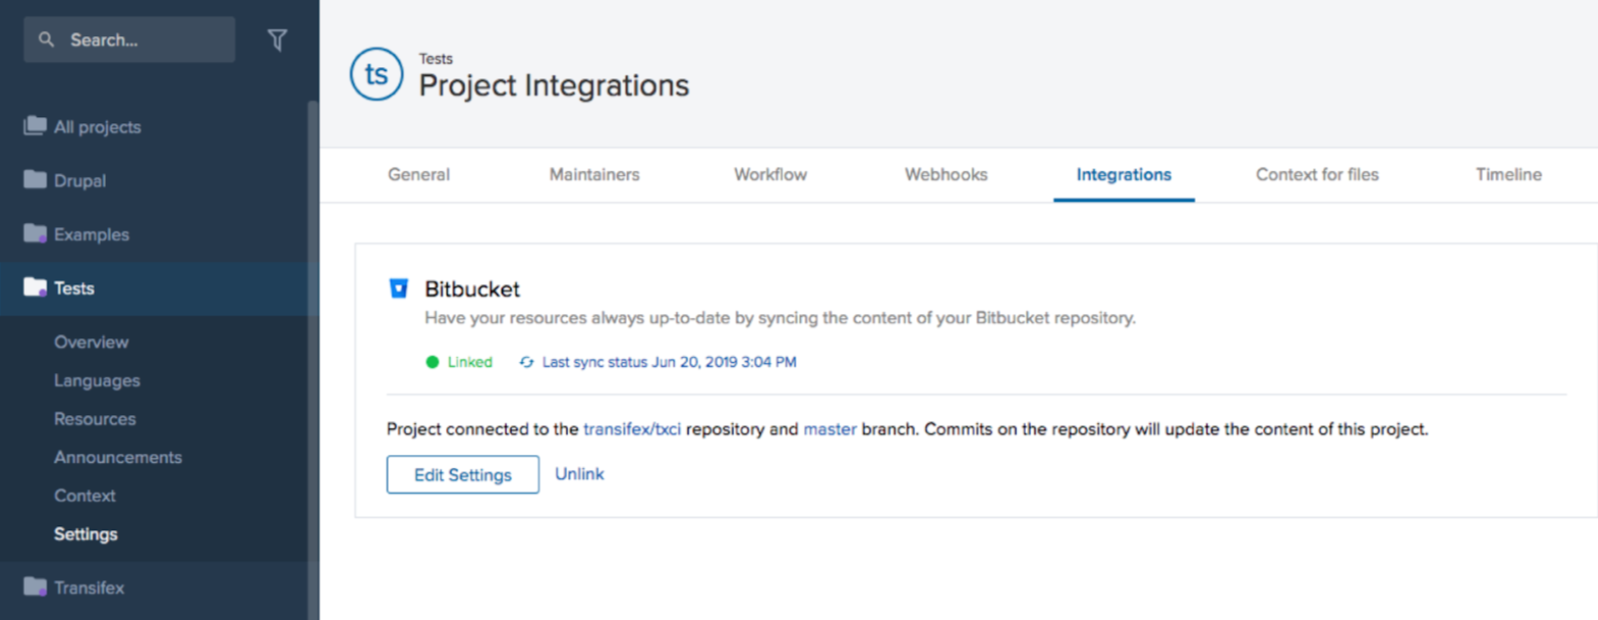
Task: Open the Examples project
Action: [91, 234]
